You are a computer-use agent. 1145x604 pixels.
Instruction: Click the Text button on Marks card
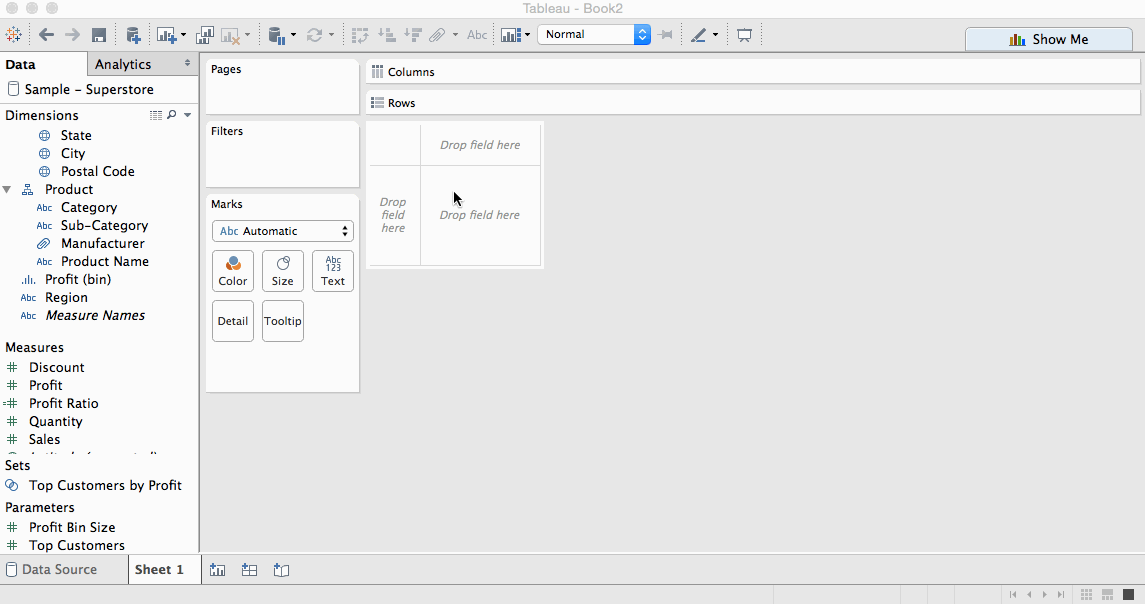(x=333, y=271)
